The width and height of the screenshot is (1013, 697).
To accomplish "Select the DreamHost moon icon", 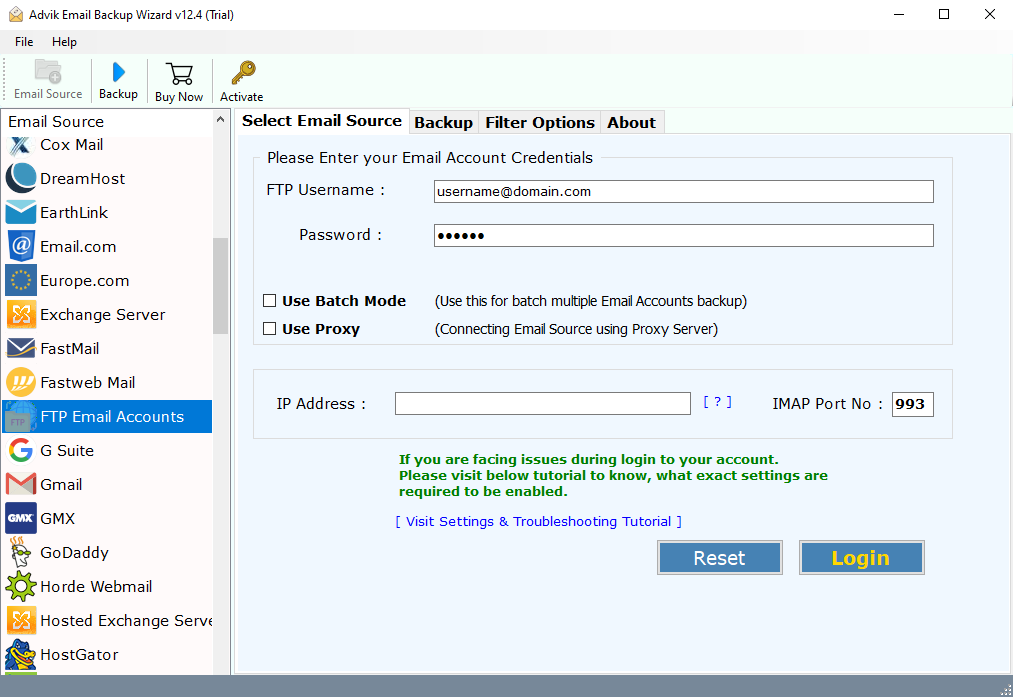I will pyautogui.click(x=21, y=178).
